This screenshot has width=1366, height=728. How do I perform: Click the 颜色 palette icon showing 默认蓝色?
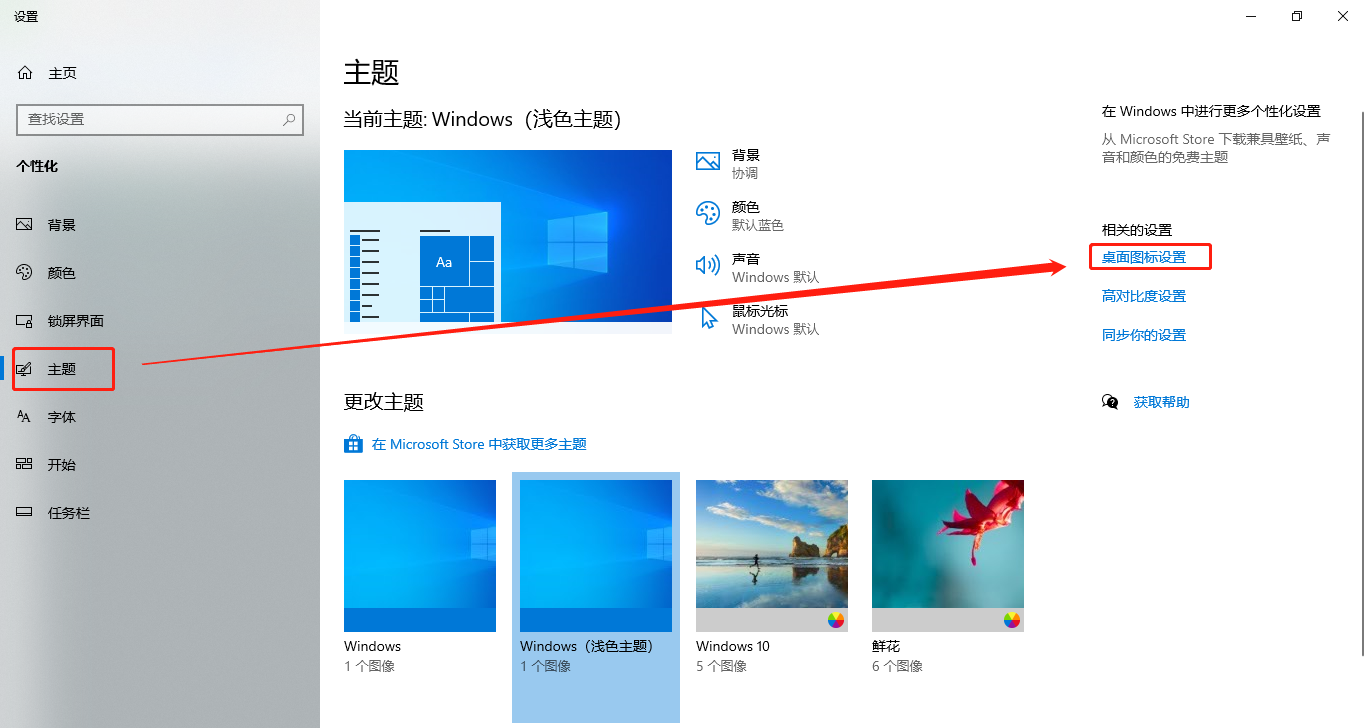pos(708,213)
